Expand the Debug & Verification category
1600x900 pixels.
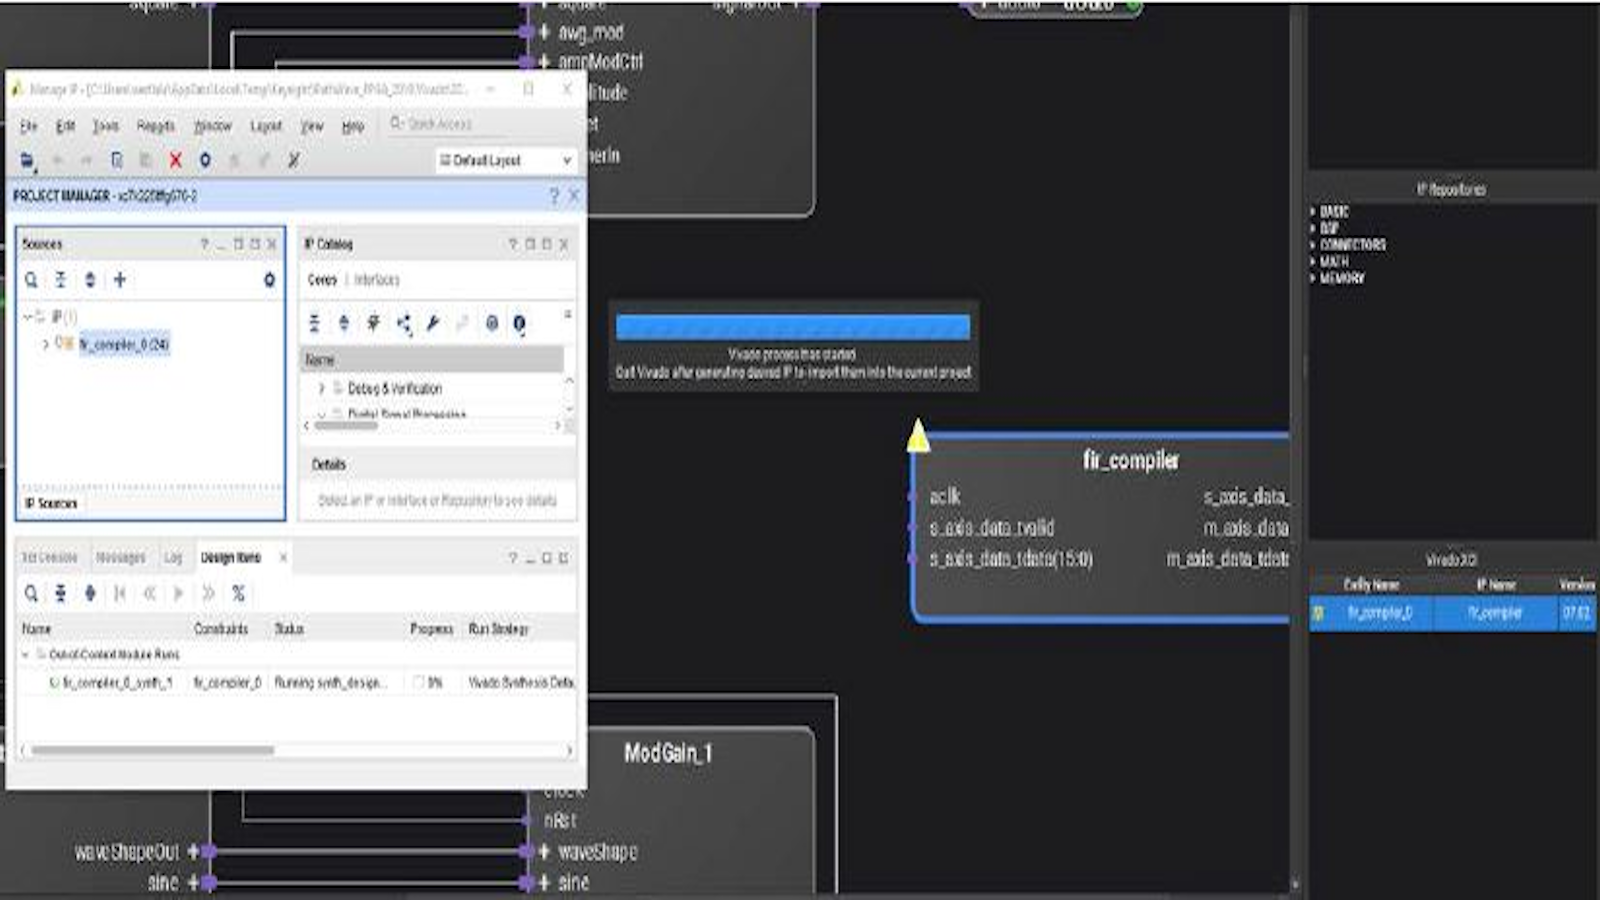pos(321,388)
